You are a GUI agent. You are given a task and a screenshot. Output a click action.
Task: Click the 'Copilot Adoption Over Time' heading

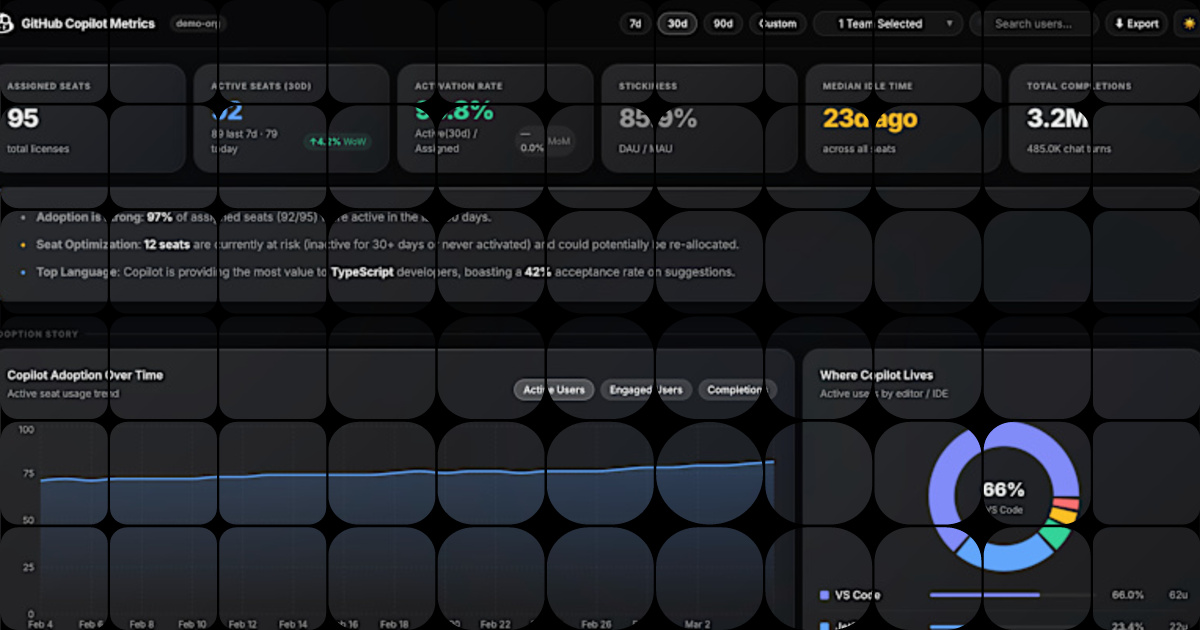pos(85,375)
